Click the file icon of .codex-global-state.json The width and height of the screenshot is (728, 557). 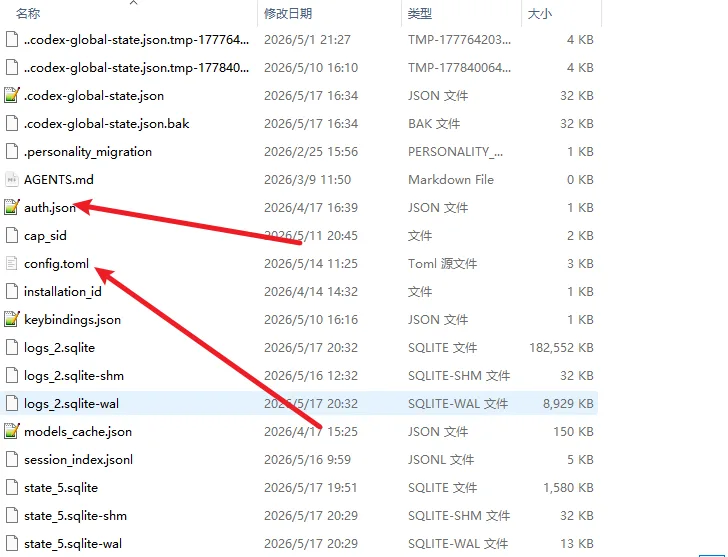[12, 95]
